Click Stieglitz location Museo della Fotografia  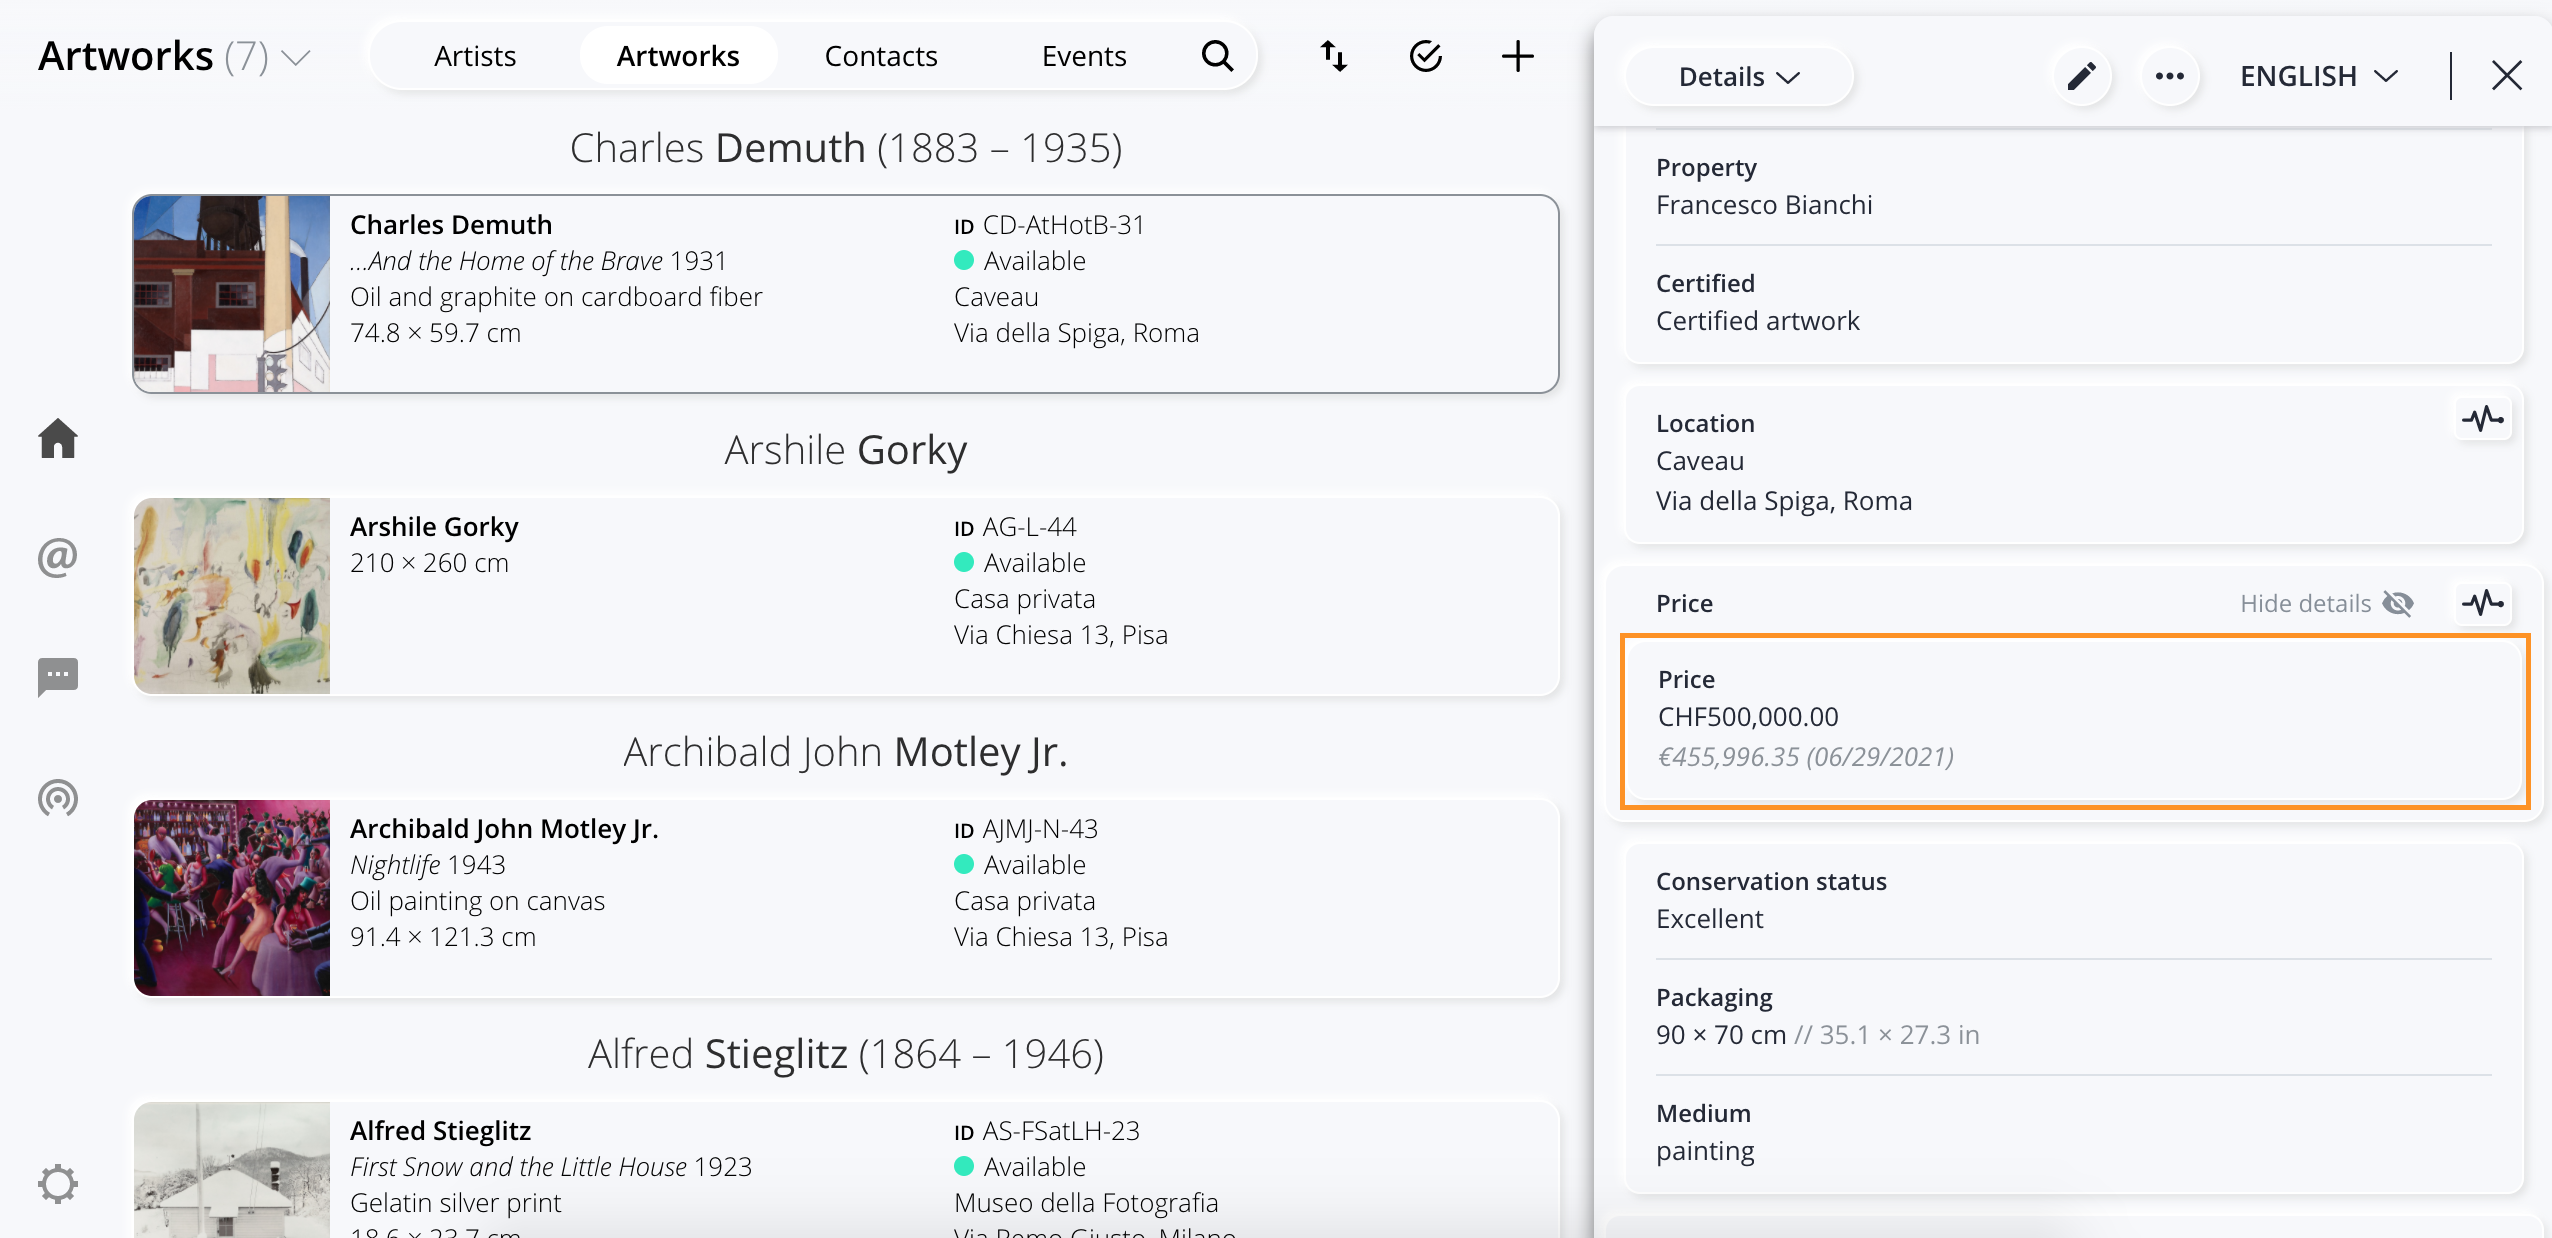1086,1203
